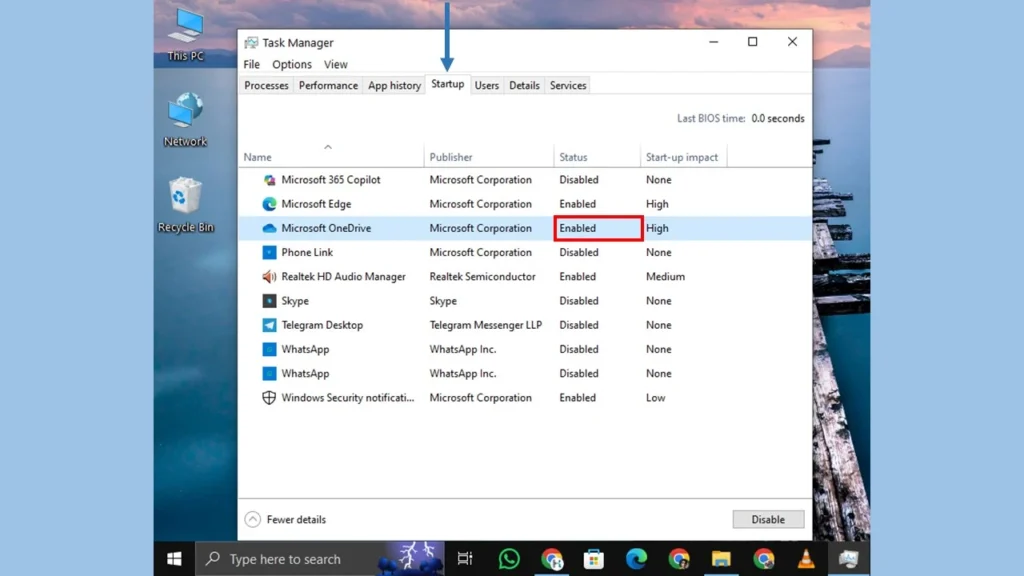Open the This PC desktop icon
This screenshot has width=1024, height=576.
[x=185, y=35]
